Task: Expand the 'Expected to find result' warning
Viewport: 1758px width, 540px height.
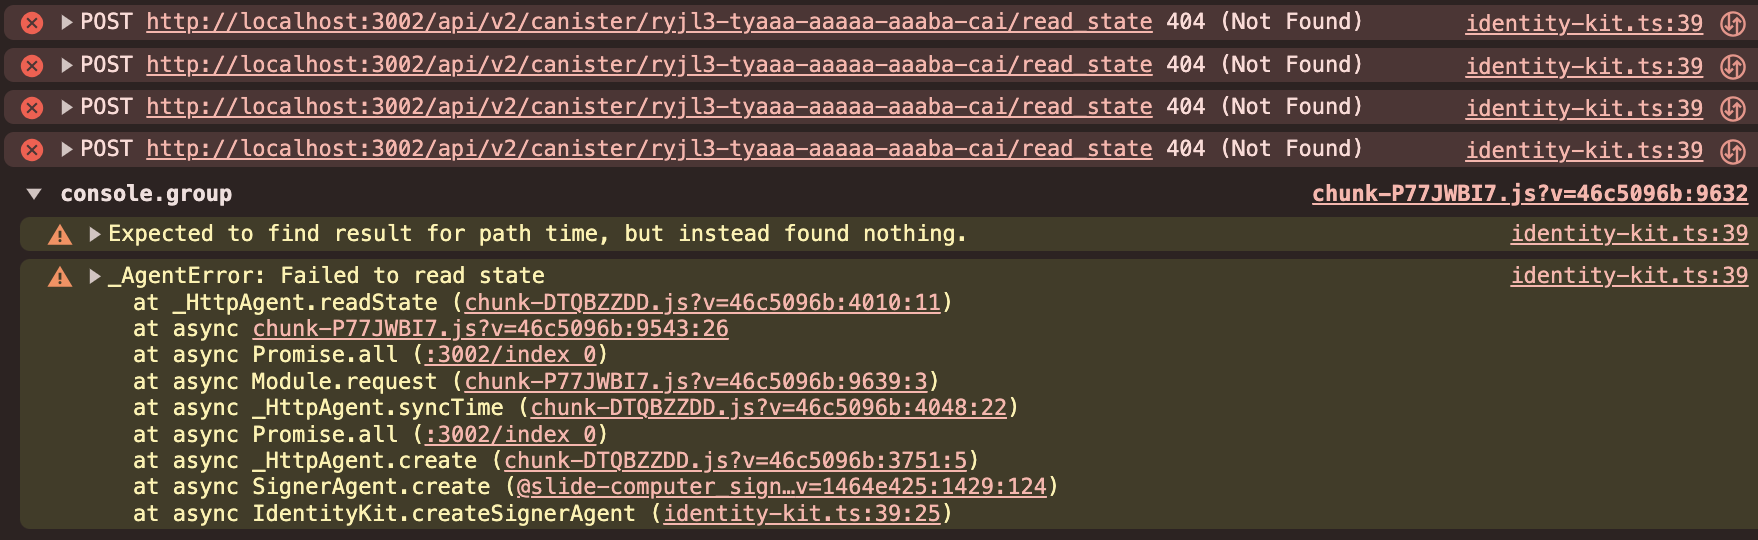Action: tap(95, 234)
